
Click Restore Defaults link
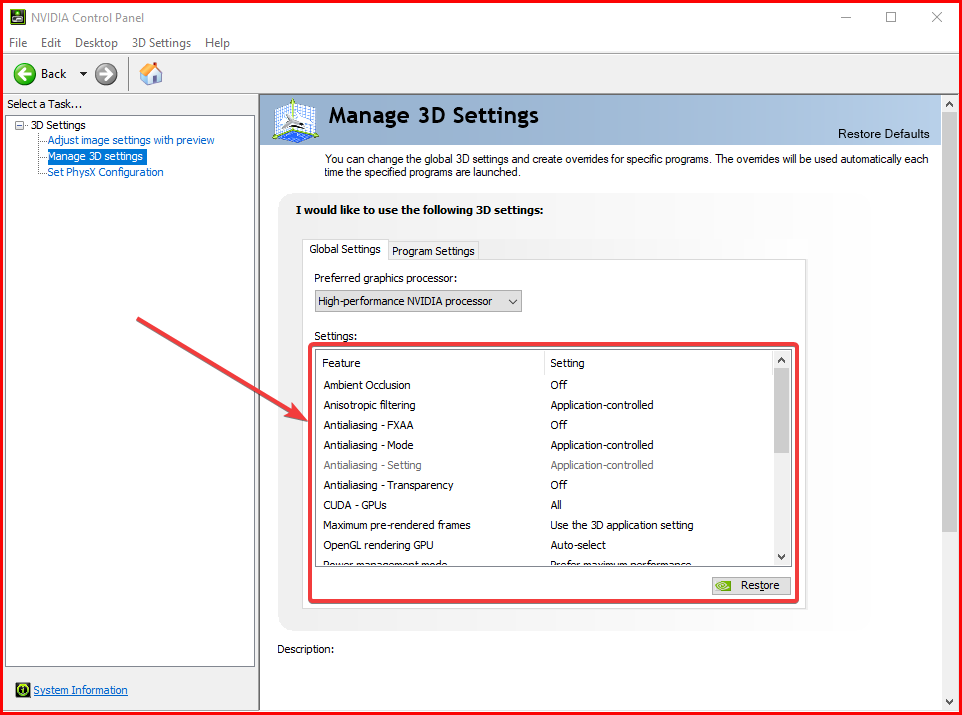883,134
